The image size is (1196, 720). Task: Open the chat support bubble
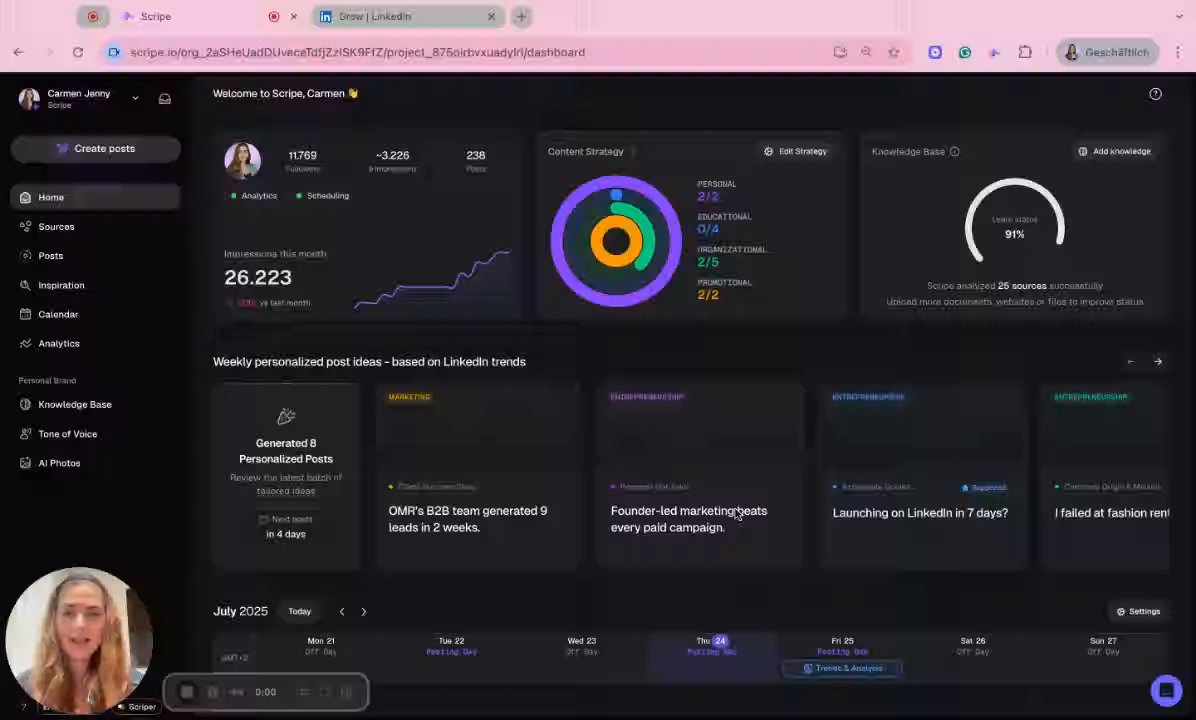pyautogui.click(x=1166, y=690)
